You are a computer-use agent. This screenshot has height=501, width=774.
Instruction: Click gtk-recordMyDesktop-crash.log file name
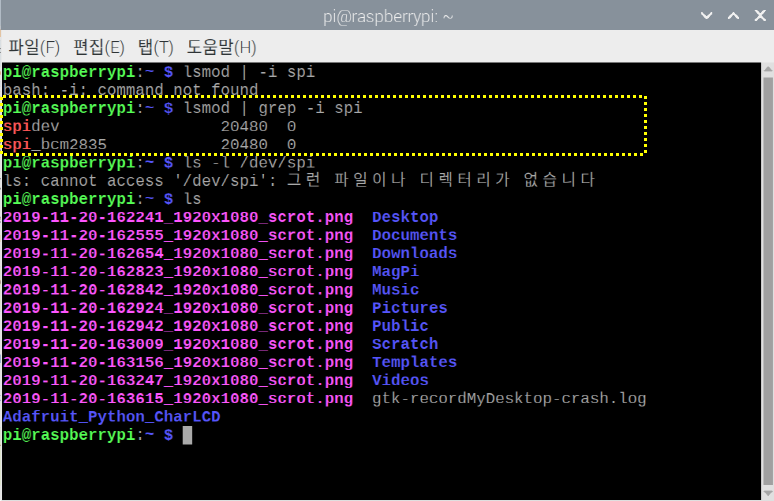[509, 398]
